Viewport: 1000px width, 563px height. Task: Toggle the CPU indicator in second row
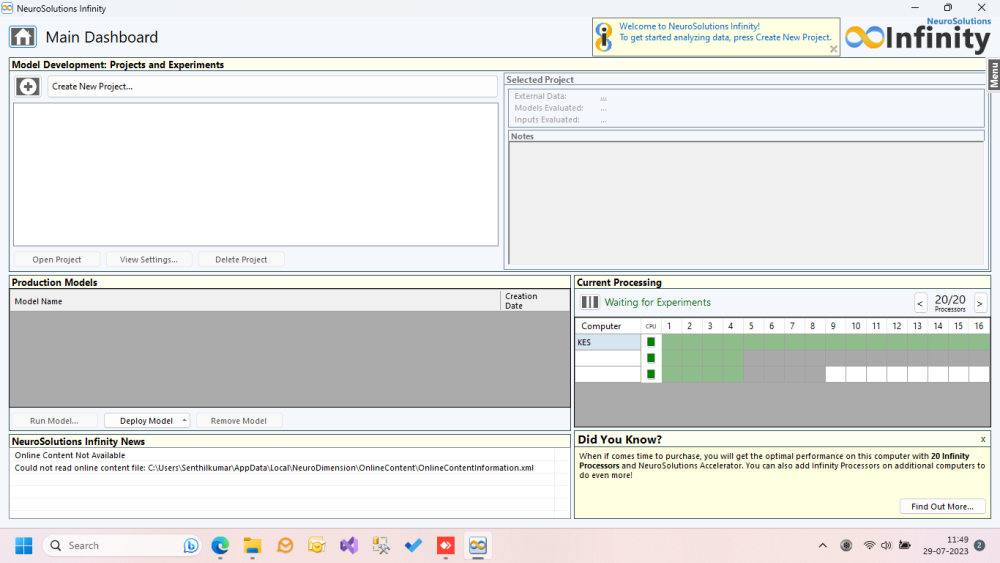pyautogui.click(x=651, y=358)
